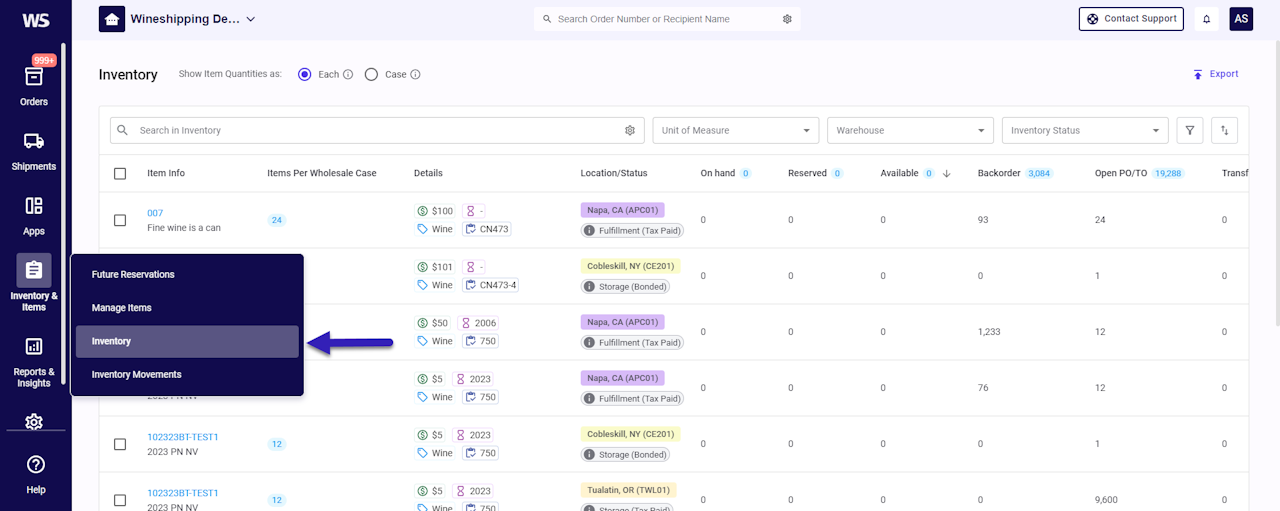1280x511 pixels.
Task: Tick the checkbox for item 007
Action: [x=120, y=220]
